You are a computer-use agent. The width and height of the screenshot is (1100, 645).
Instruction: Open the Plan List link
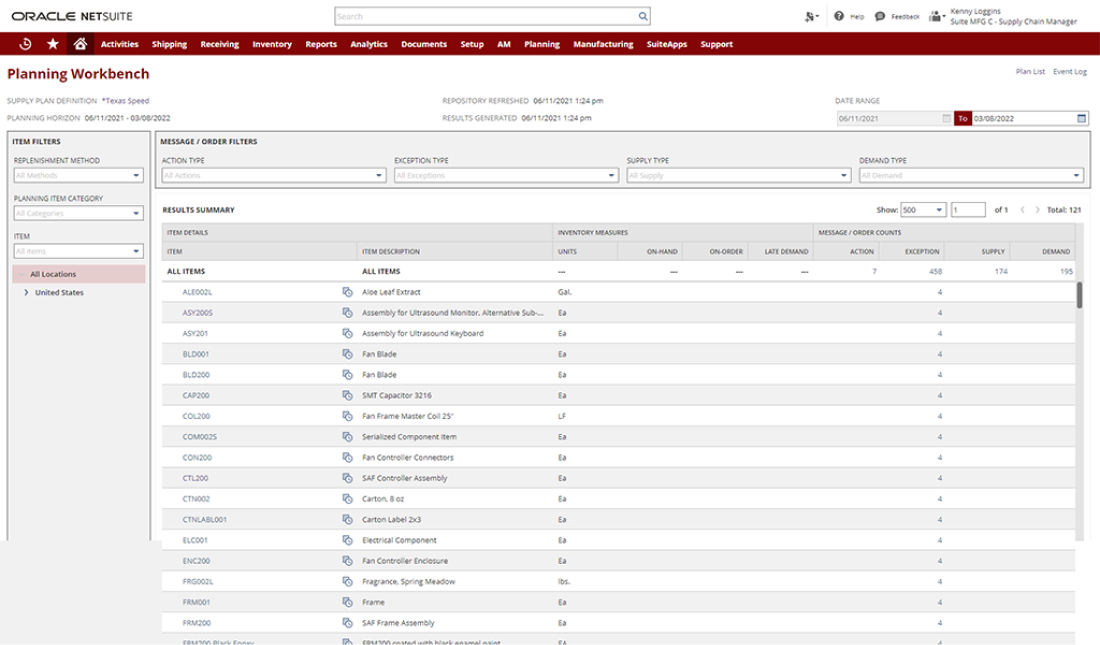coord(1030,72)
